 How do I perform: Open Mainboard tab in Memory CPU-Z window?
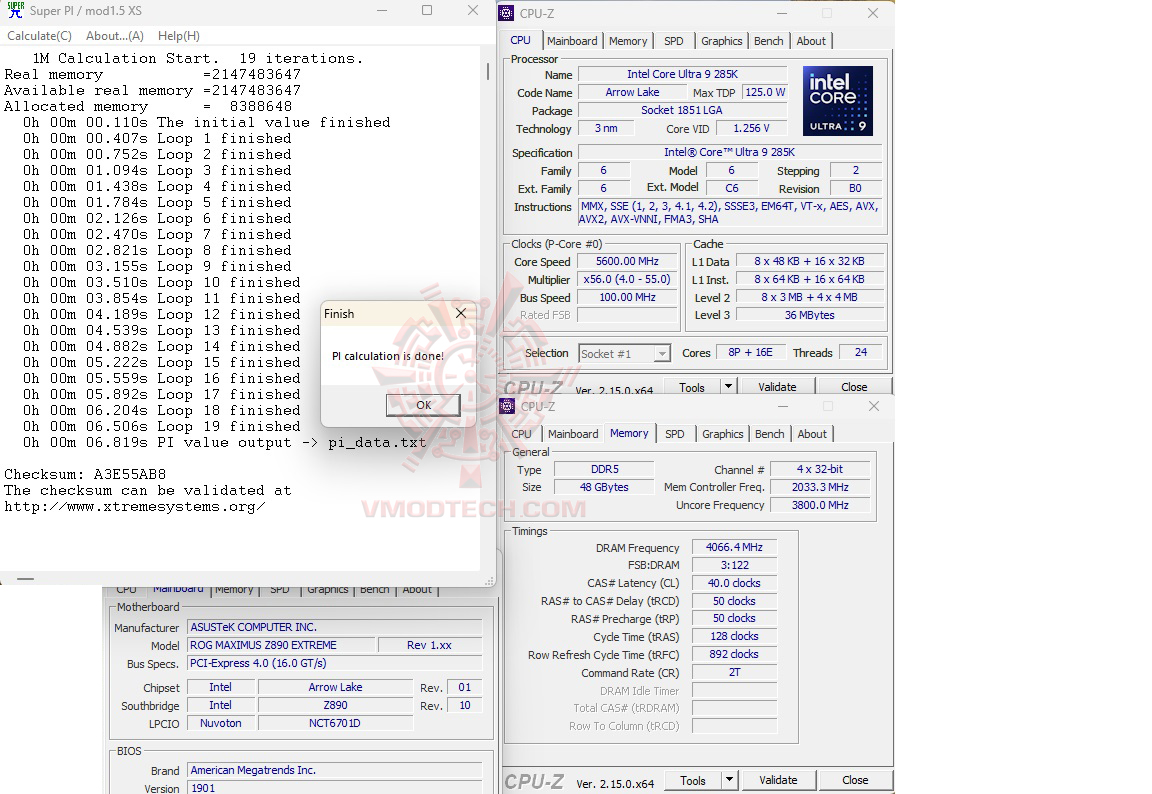tap(573, 434)
